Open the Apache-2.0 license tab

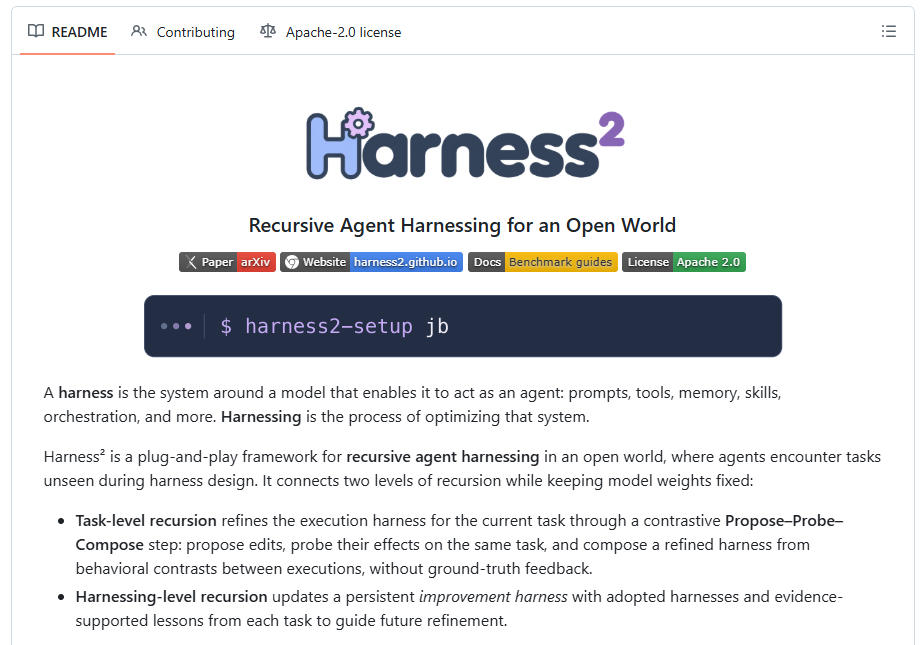click(x=331, y=32)
